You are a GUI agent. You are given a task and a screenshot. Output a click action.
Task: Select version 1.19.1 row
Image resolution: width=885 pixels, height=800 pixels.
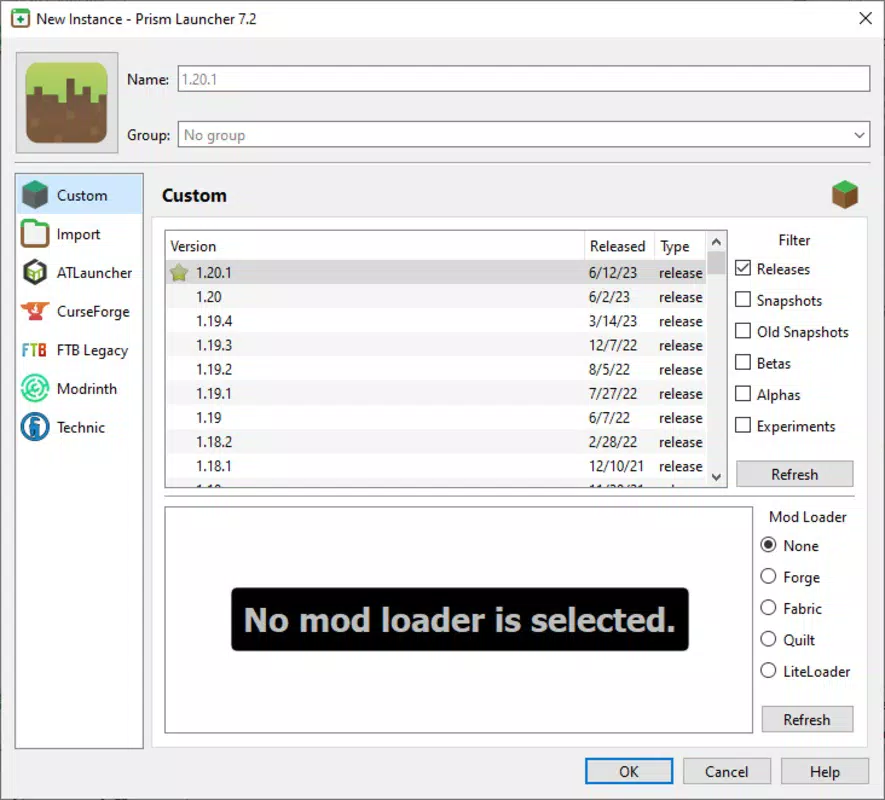435,394
